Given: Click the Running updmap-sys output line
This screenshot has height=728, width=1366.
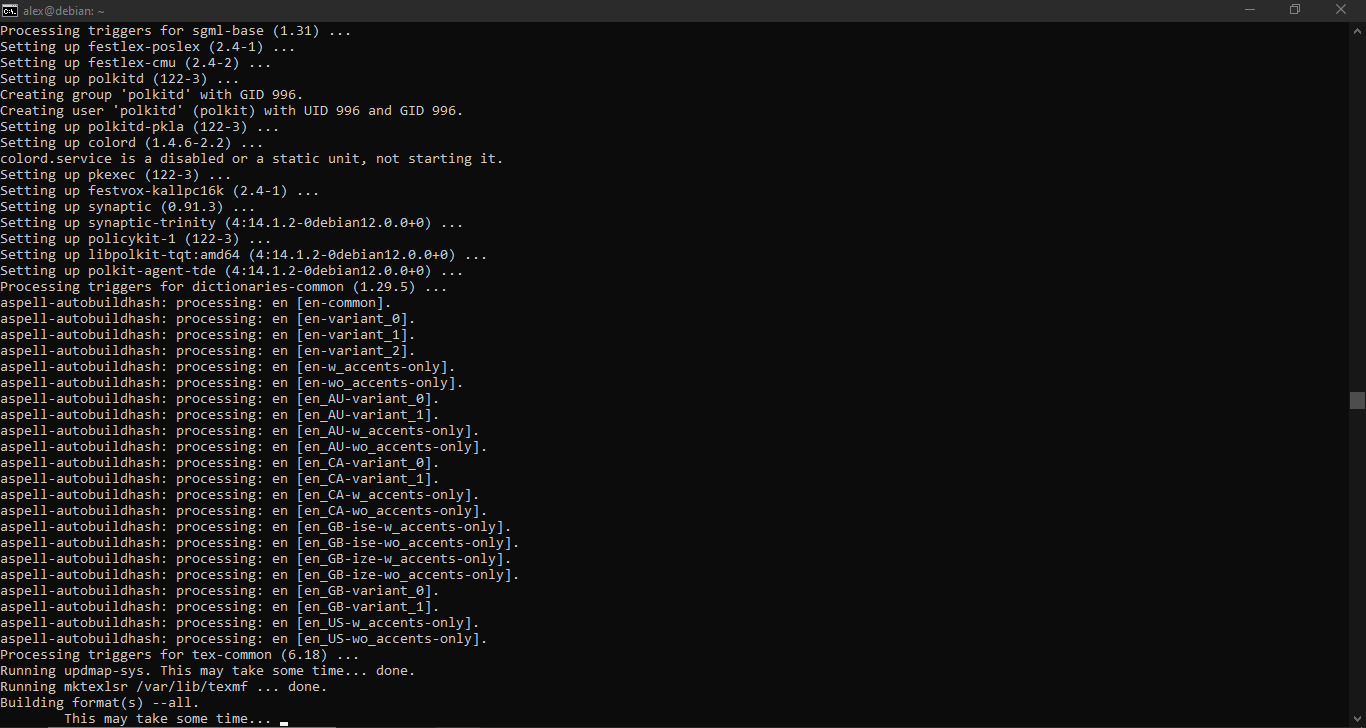Looking at the screenshot, I should pos(200,670).
